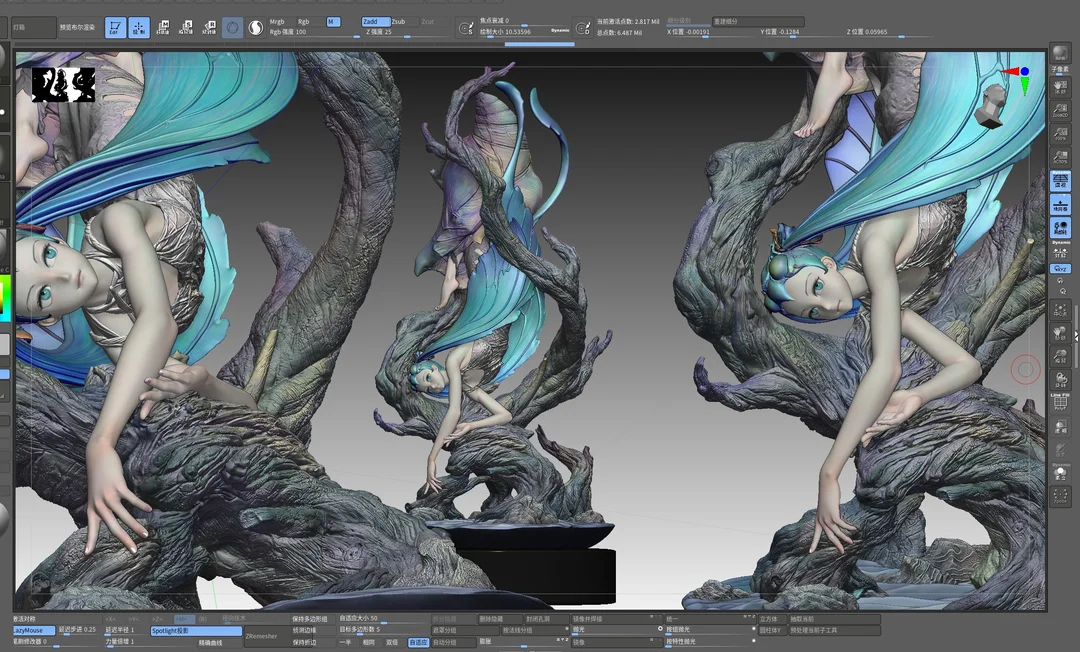The width and height of the screenshot is (1080, 652).
Task: Activate the Edit mode button
Action: click(x=115, y=27)
